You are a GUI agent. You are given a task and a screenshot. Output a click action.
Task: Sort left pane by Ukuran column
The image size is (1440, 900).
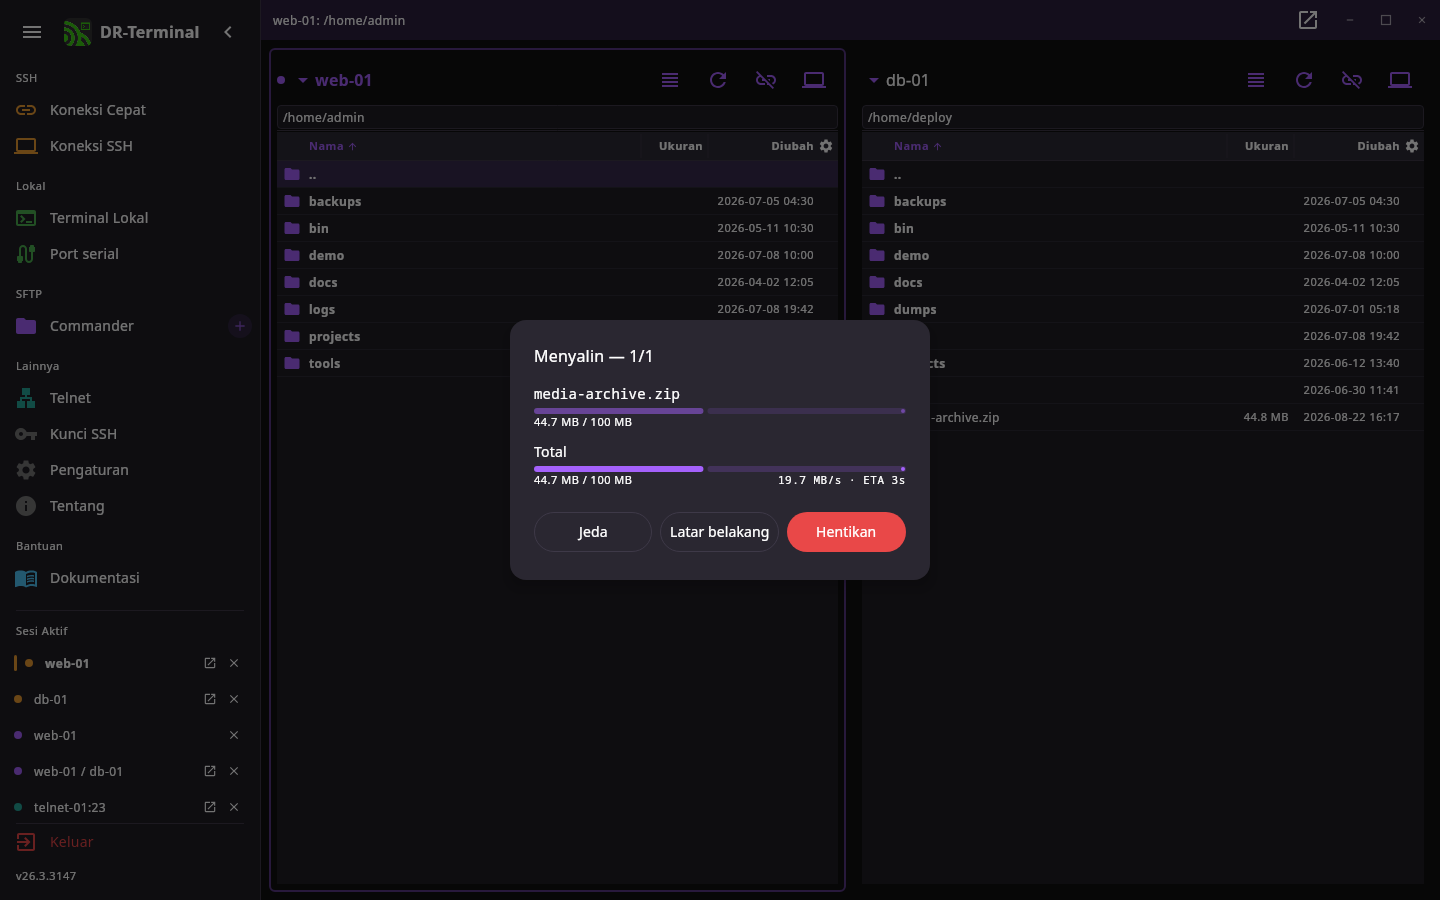click(x=680, y=146)
